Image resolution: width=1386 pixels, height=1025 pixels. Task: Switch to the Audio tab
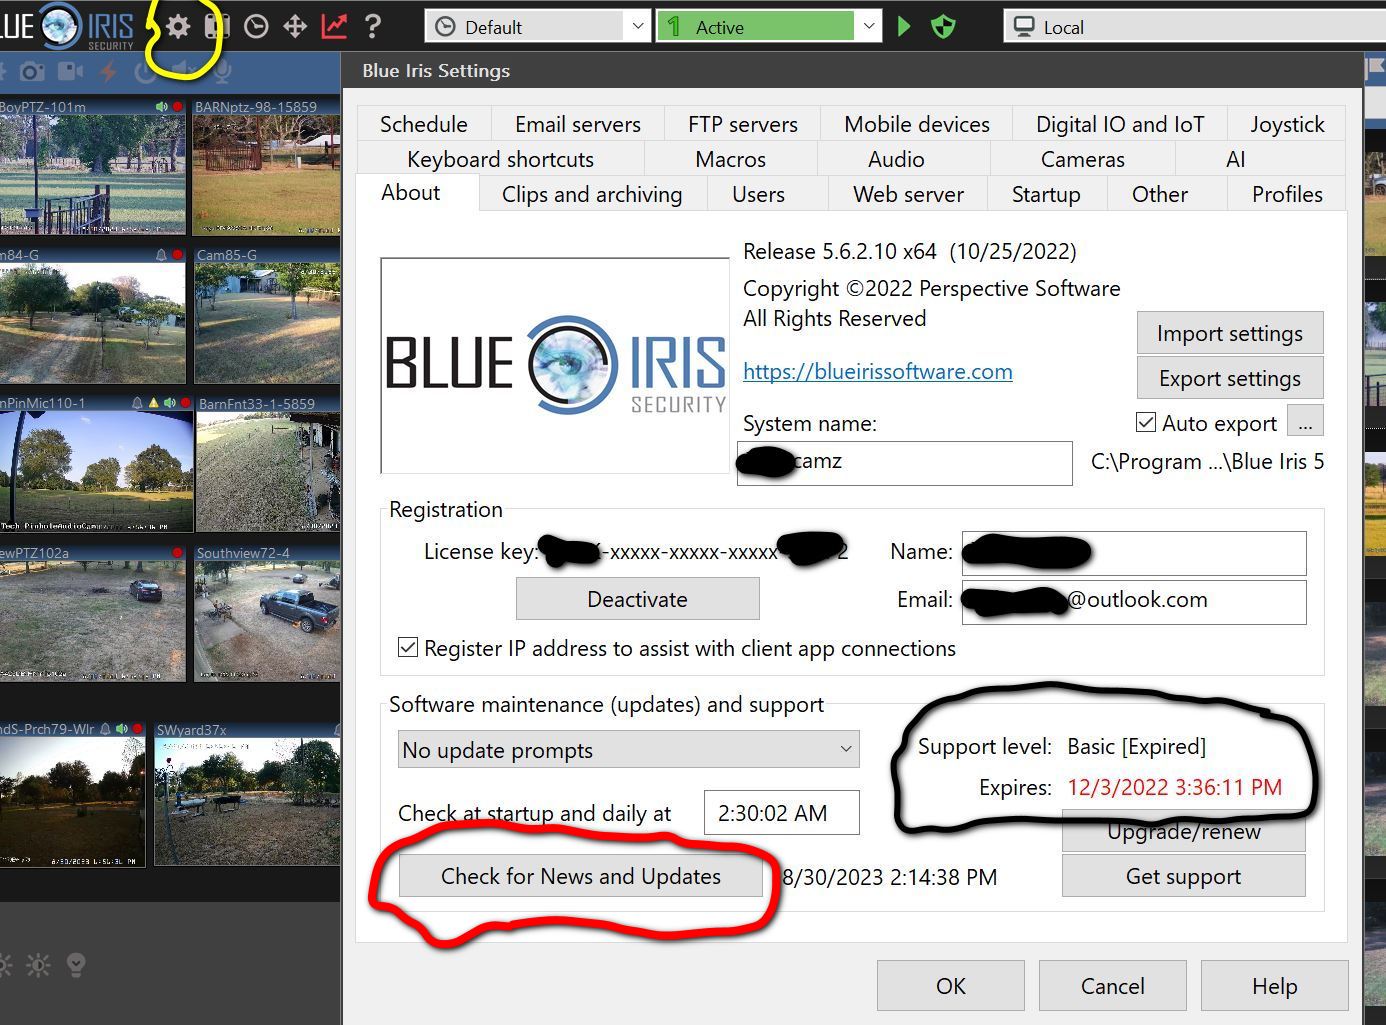pyautogui.click(x=896, y=159)
